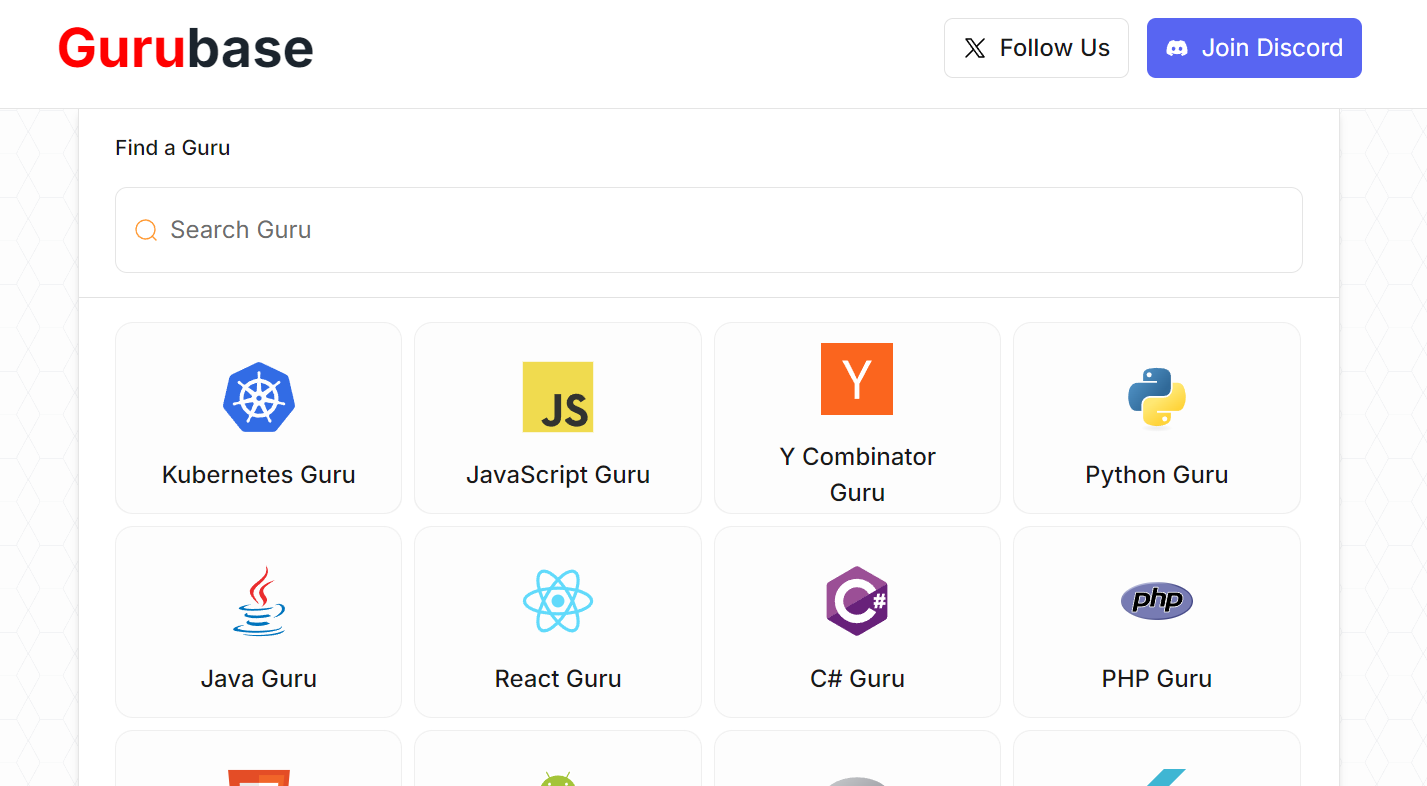Open the orange Y Combinator icon
The image size is (1427, 786).
point(857,379)
